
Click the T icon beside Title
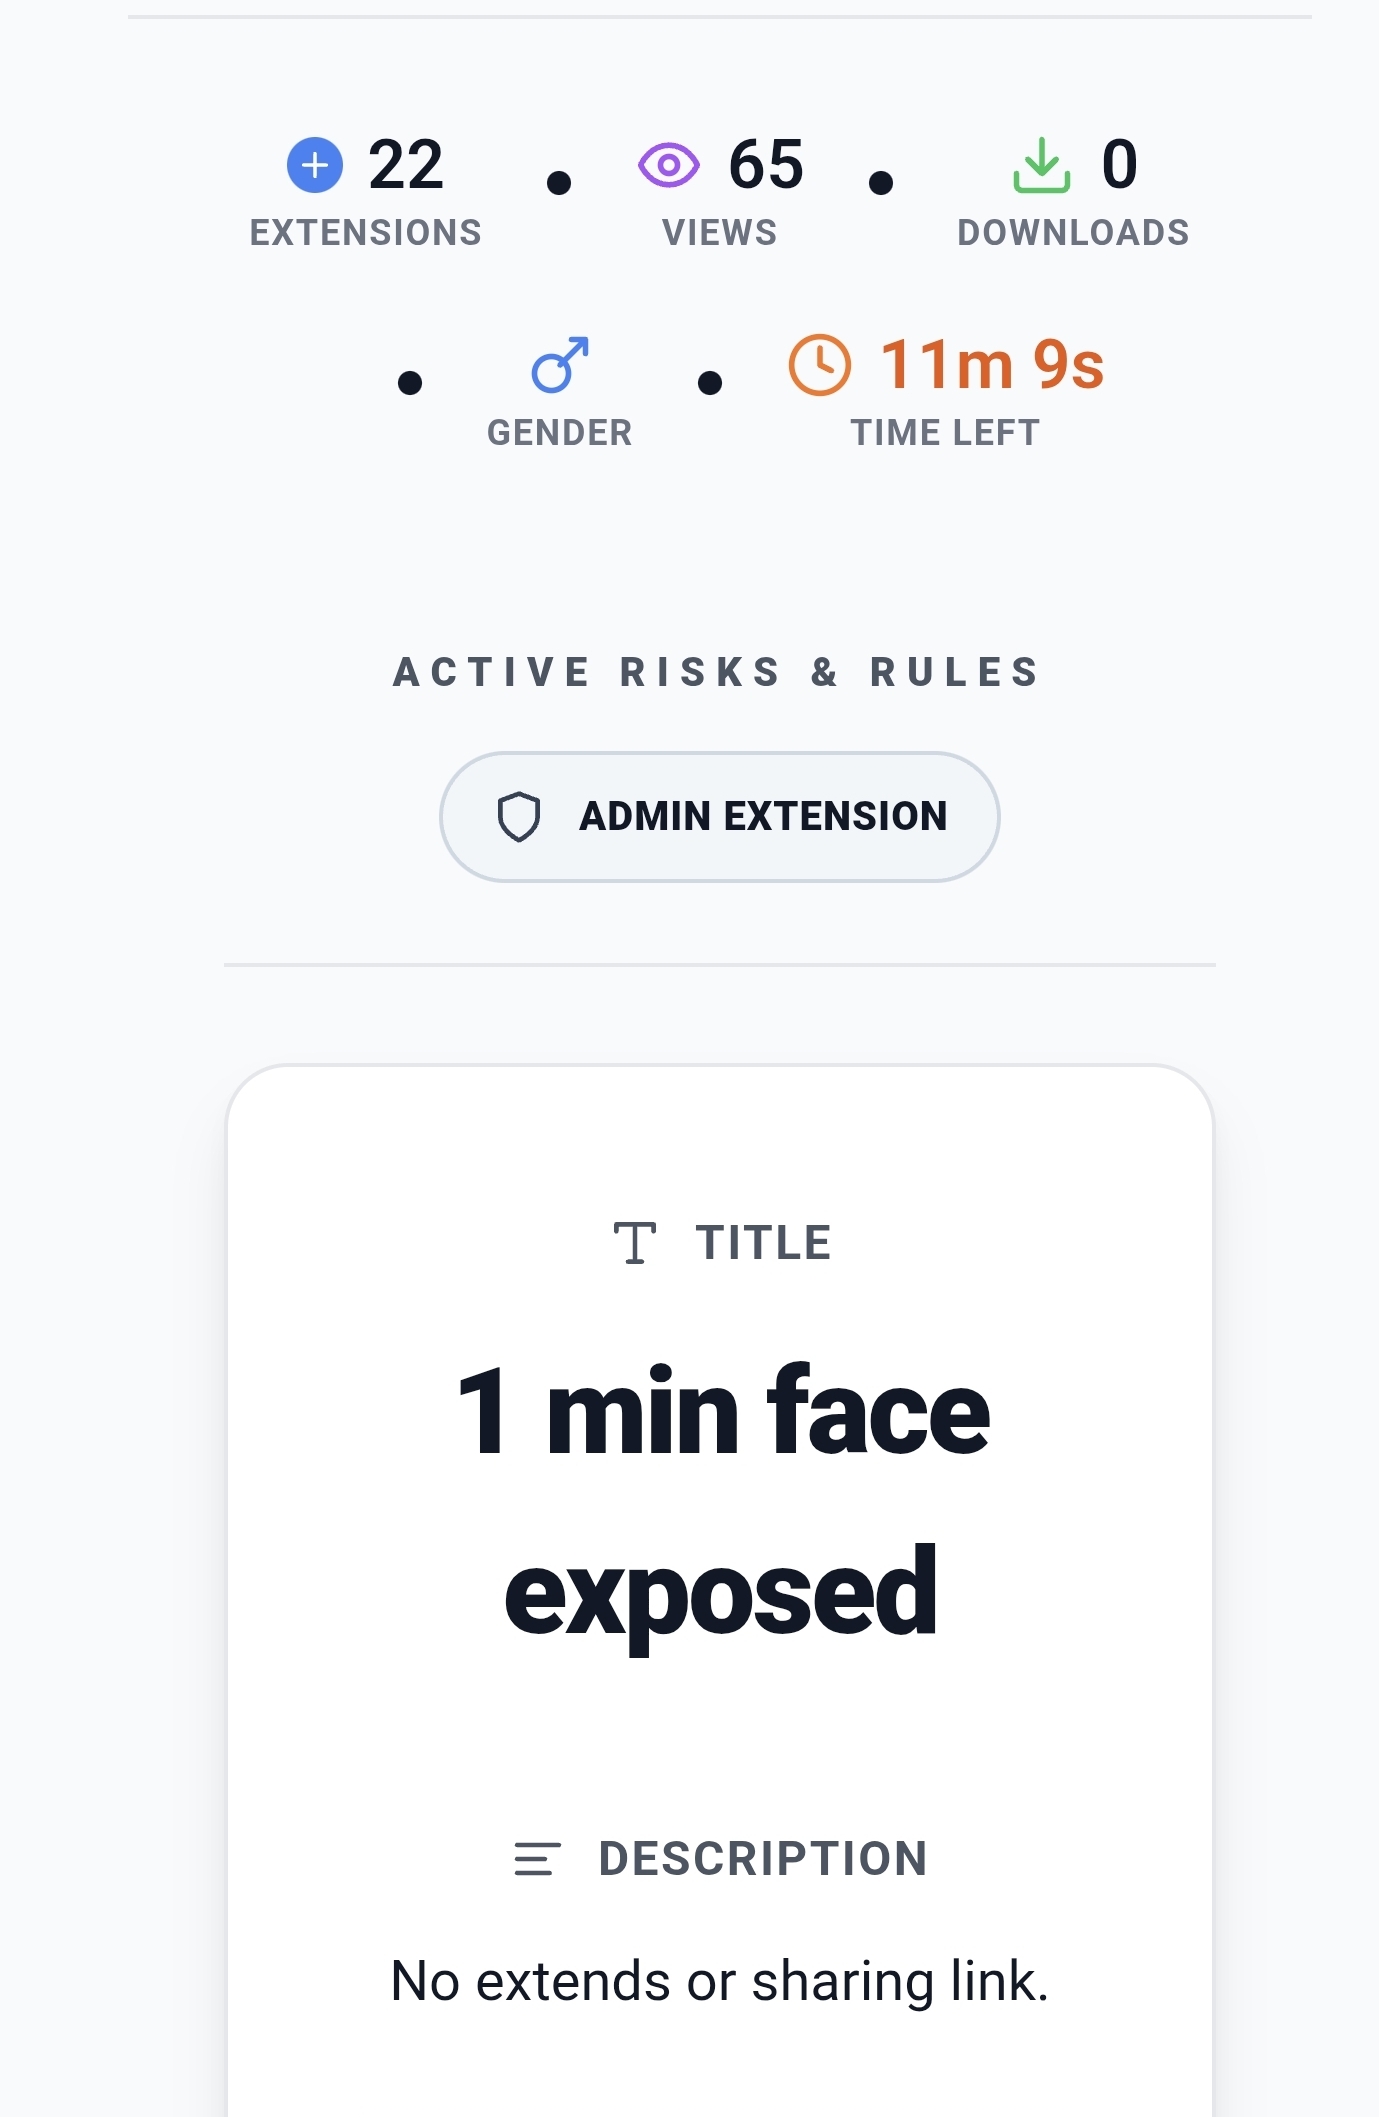click(634, 1243)
